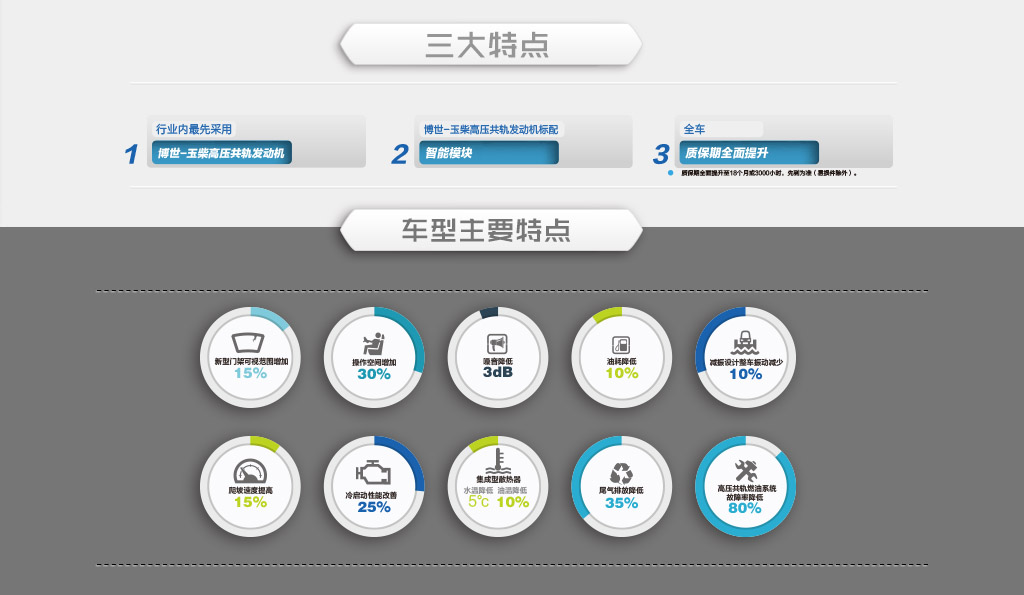The height and width of the screenshot is (595, 1024).
Task: Click the windshield visibility range icon
Action: [249, 342]
